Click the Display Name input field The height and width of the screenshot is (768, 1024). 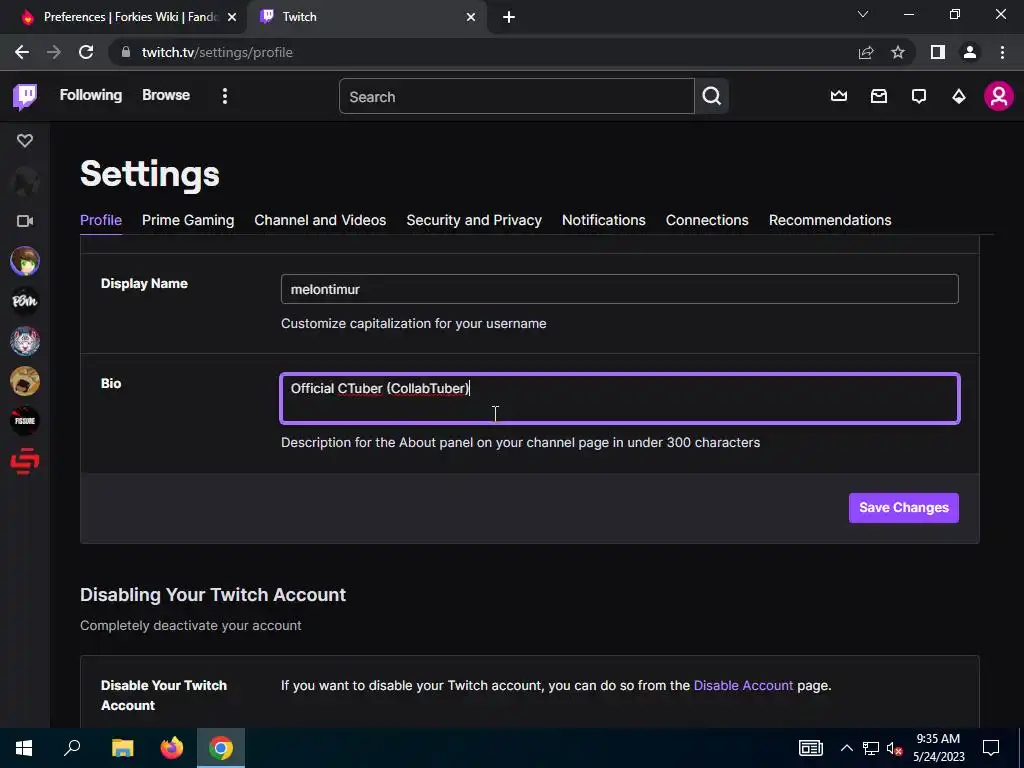620,289
